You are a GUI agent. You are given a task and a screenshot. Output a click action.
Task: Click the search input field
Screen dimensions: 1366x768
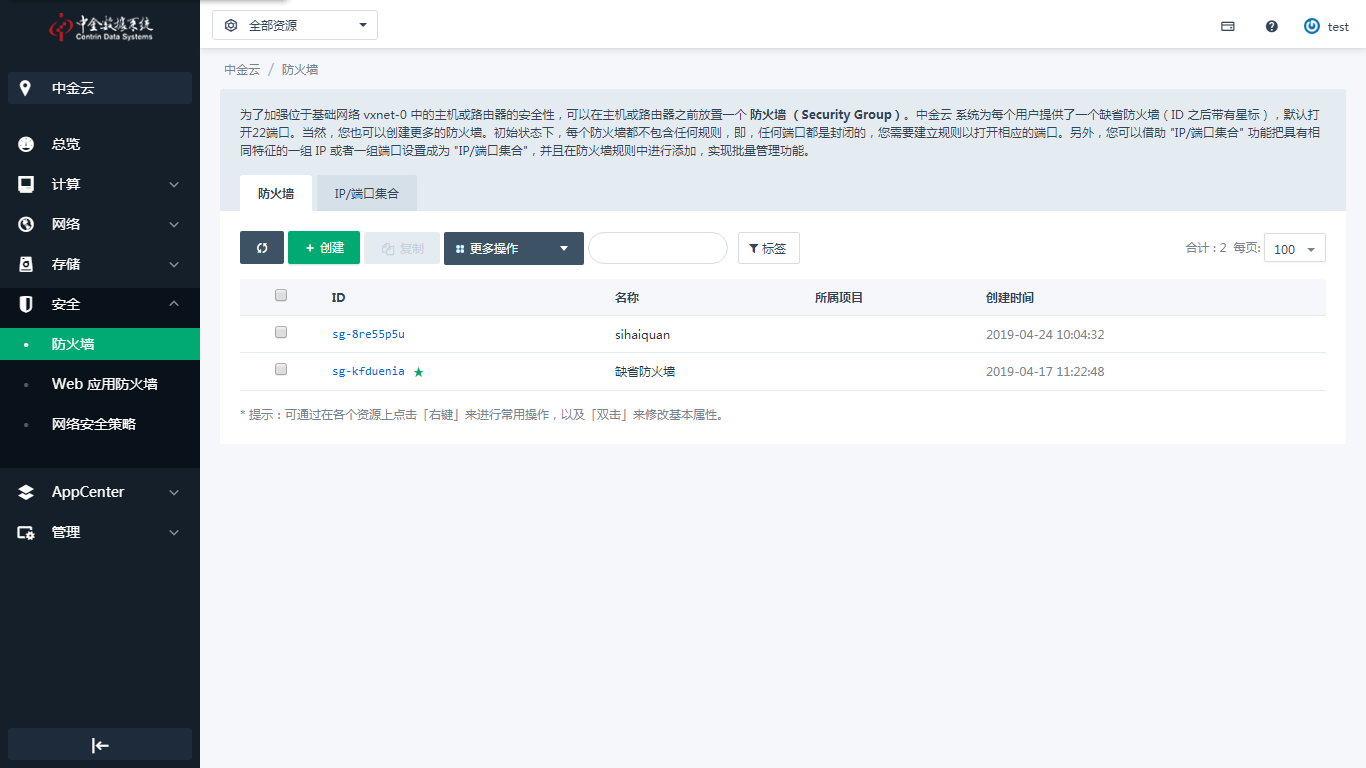coord(658,248)
